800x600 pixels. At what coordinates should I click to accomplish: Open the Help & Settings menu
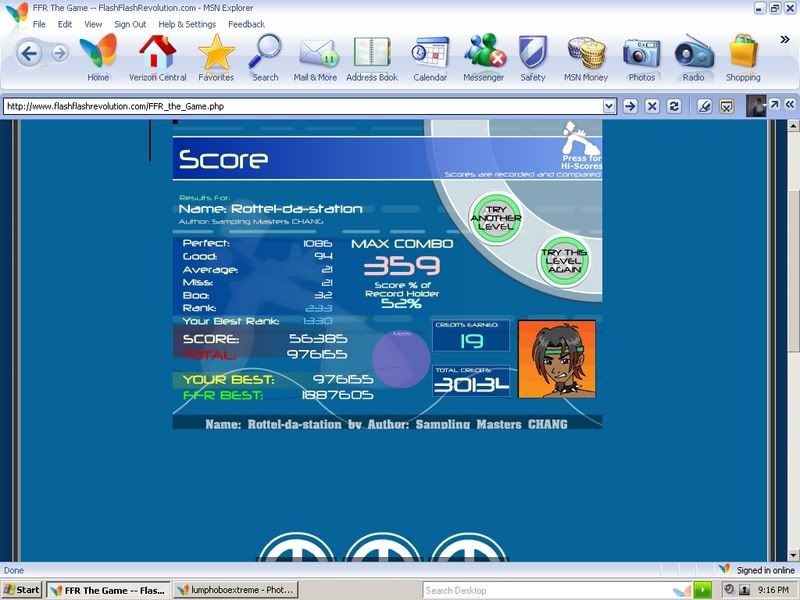click(187, 24)
